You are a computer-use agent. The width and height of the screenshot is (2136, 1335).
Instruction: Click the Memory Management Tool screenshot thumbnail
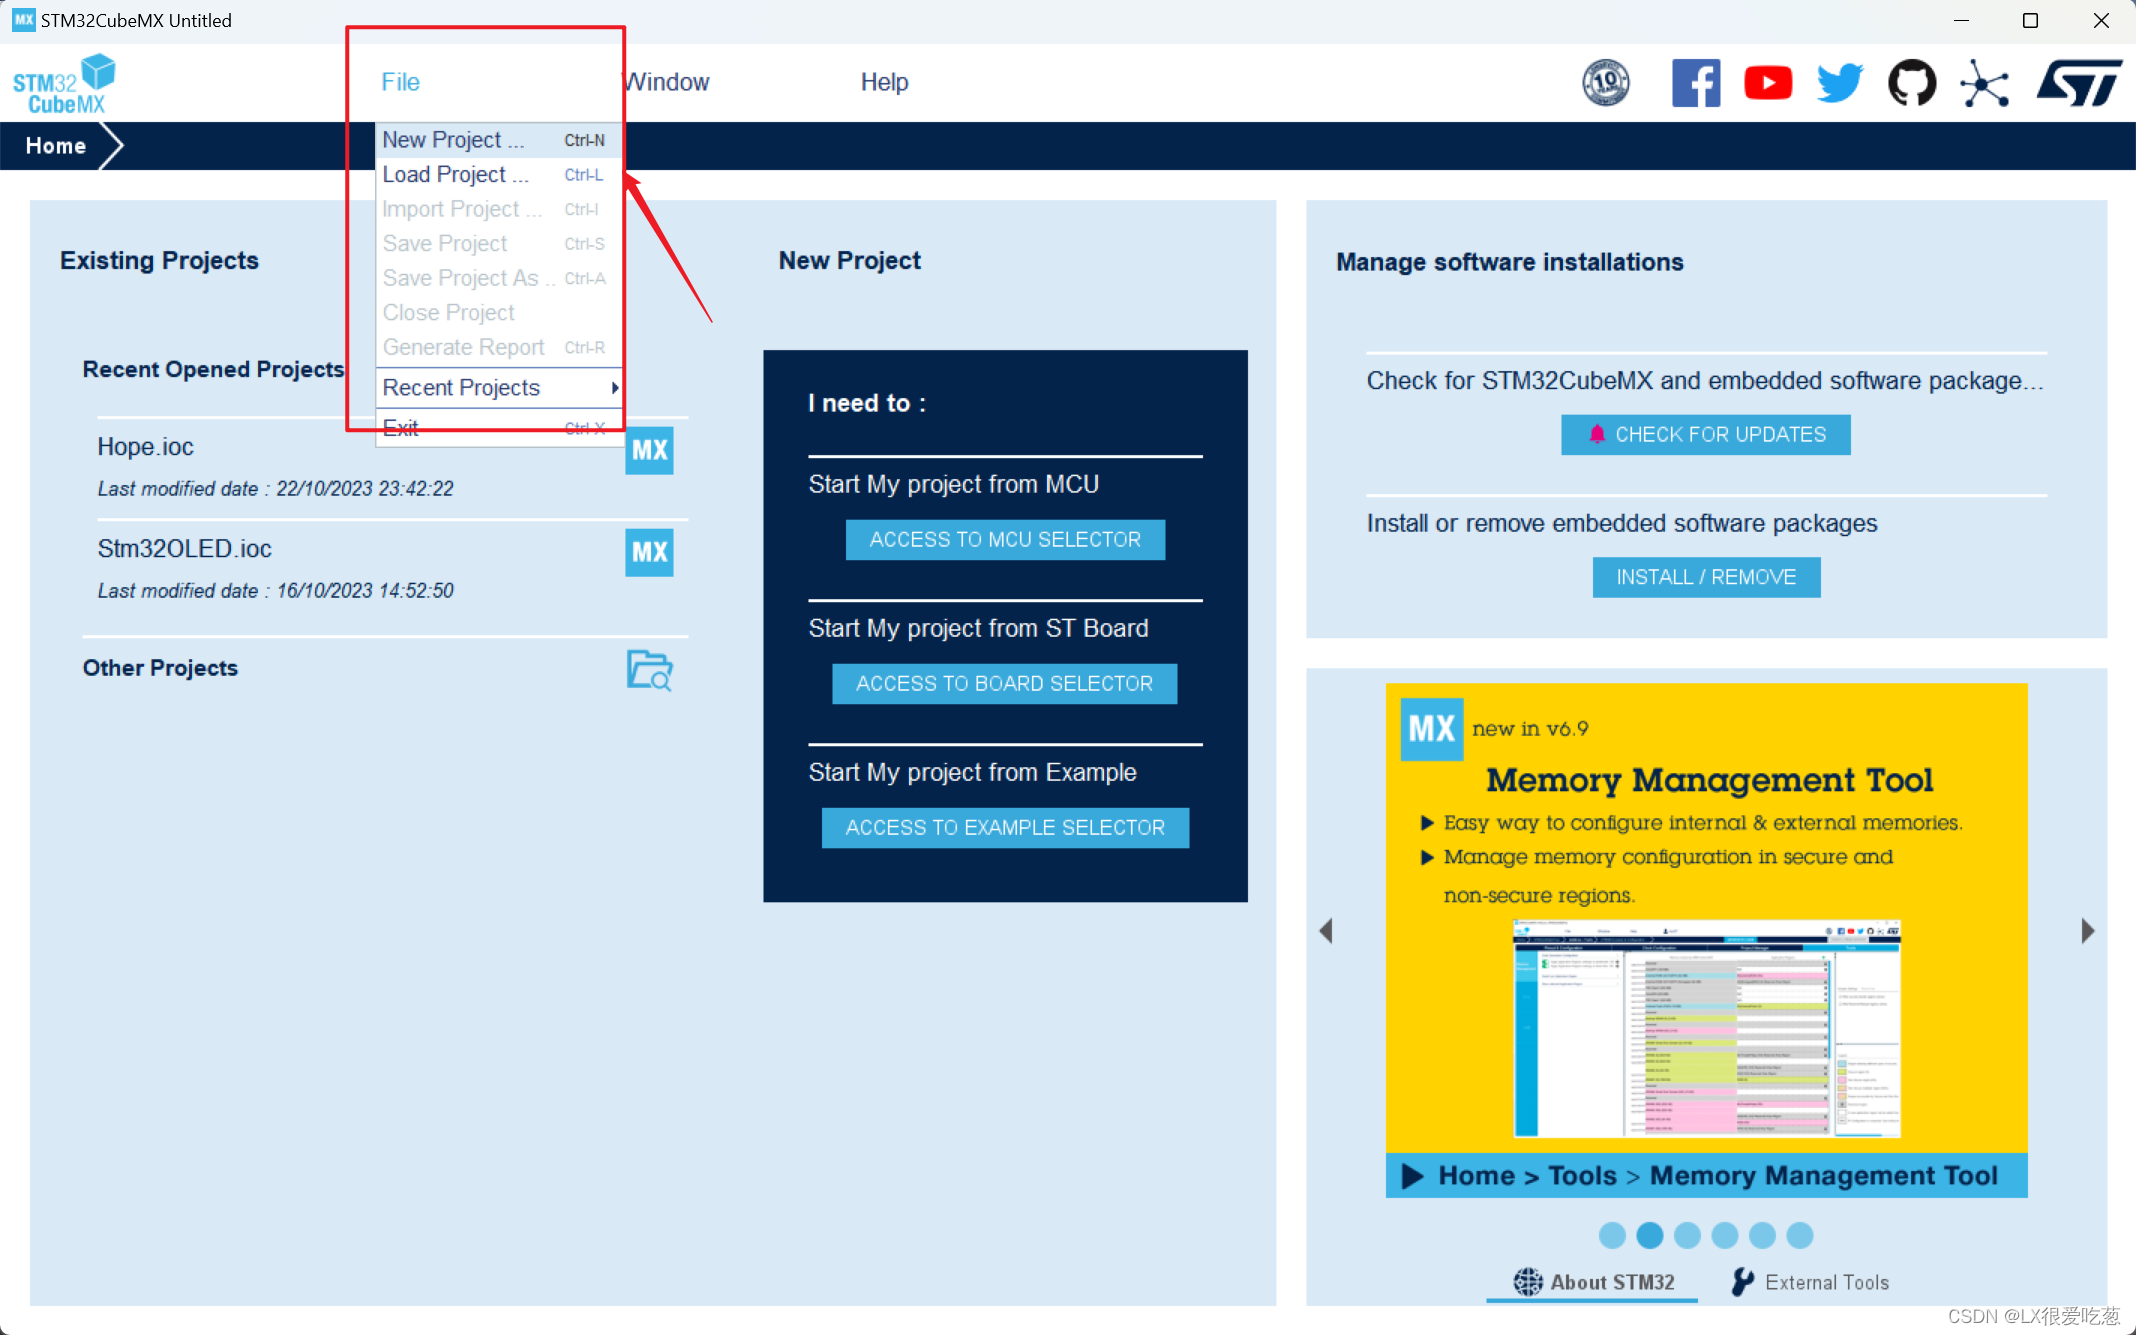[1706, 1029]
